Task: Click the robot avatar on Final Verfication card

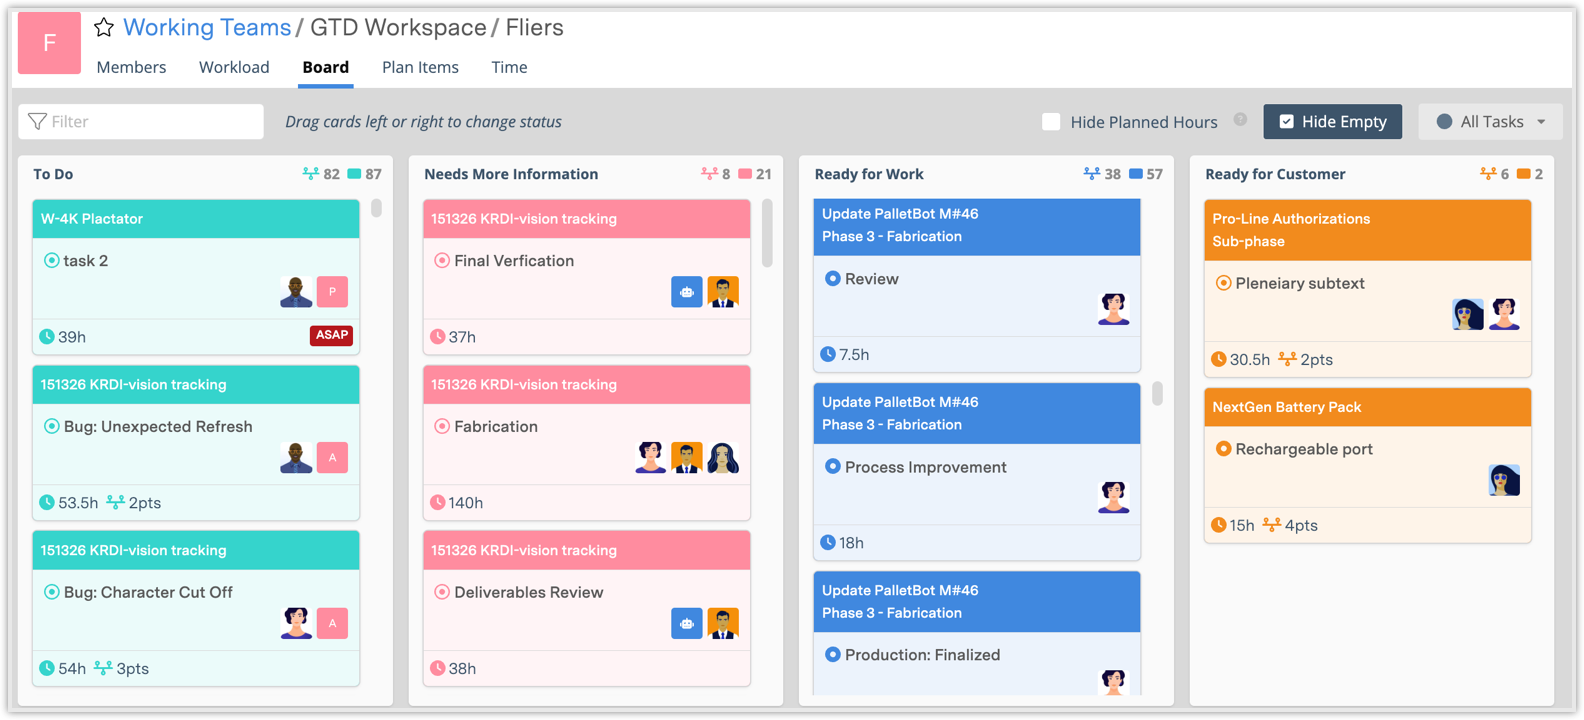Action: coord(686,292)
